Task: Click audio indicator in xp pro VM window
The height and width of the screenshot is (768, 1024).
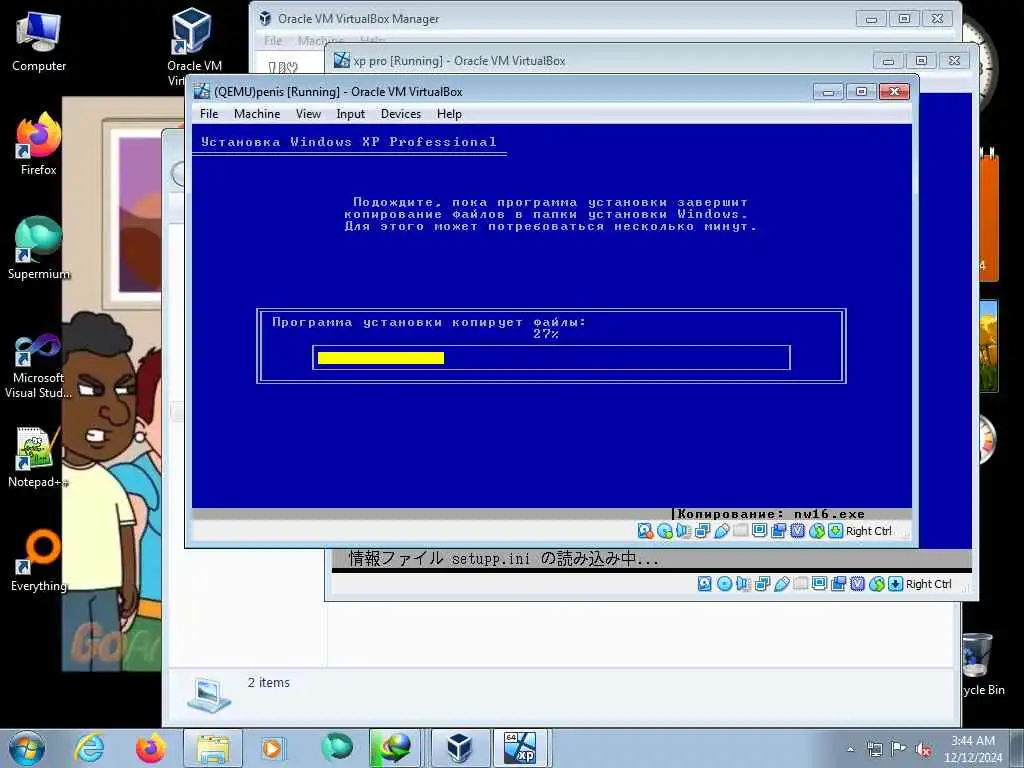Action: [x=743, y=584]
